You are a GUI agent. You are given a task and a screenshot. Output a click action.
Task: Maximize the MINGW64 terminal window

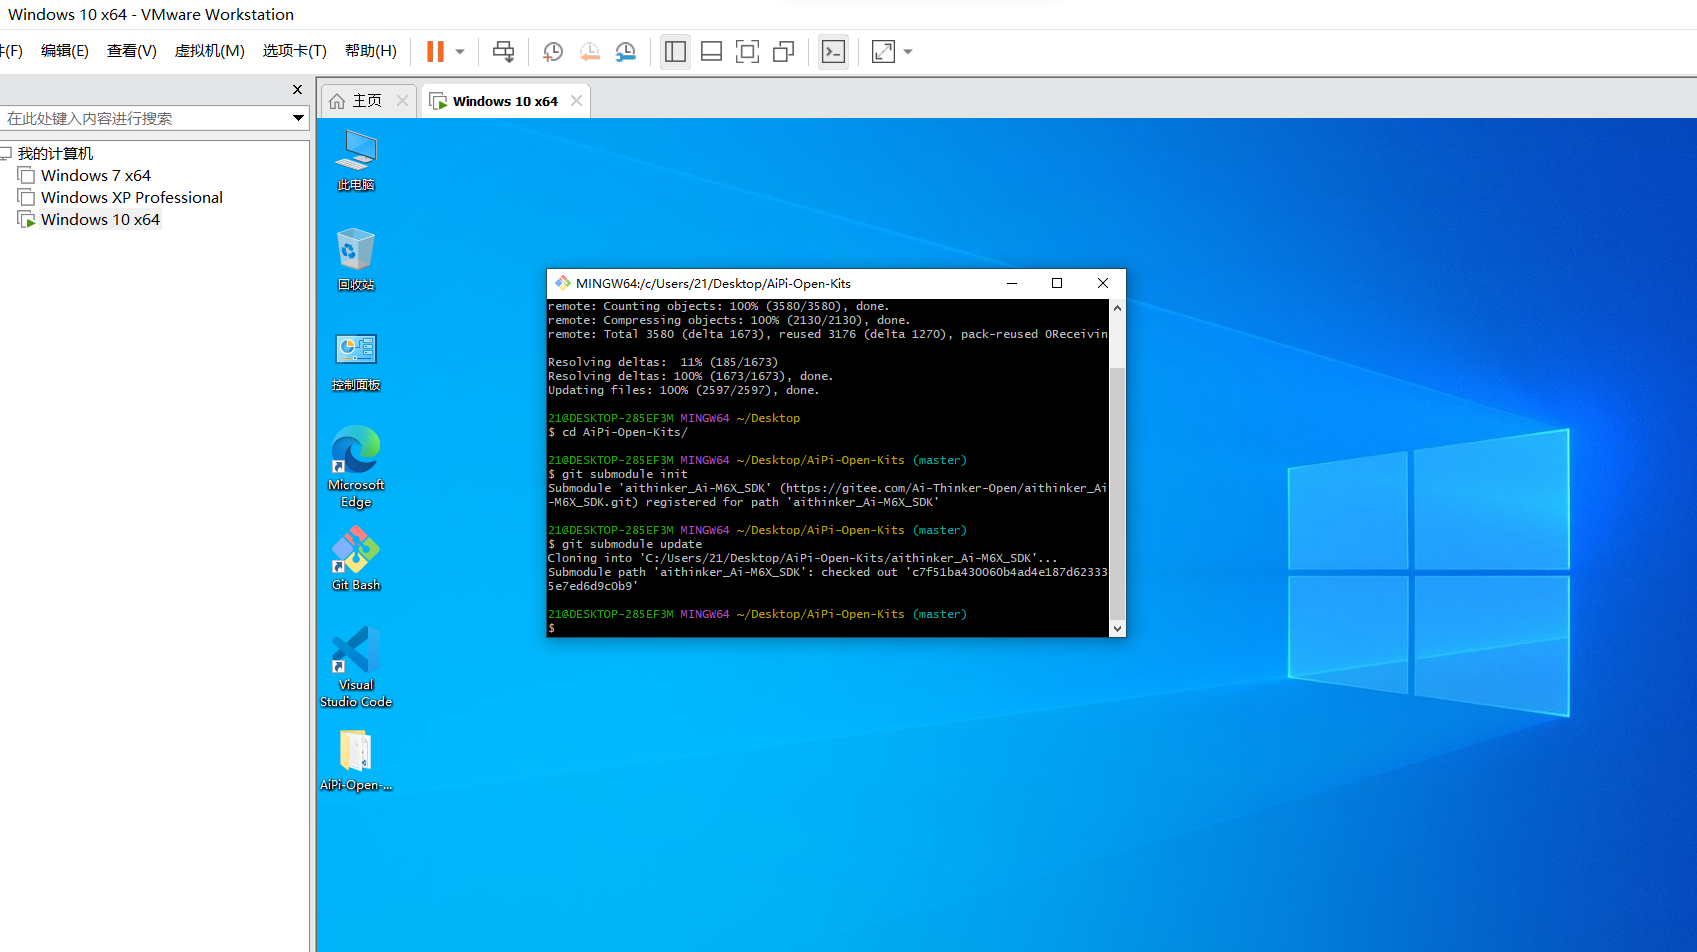pos(1057,283)
